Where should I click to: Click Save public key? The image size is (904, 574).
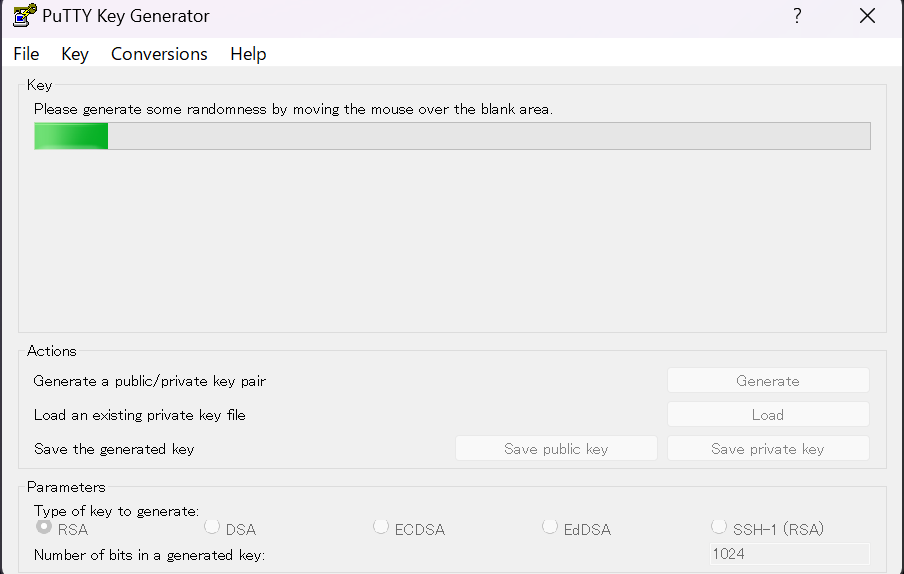coord(556,449)
